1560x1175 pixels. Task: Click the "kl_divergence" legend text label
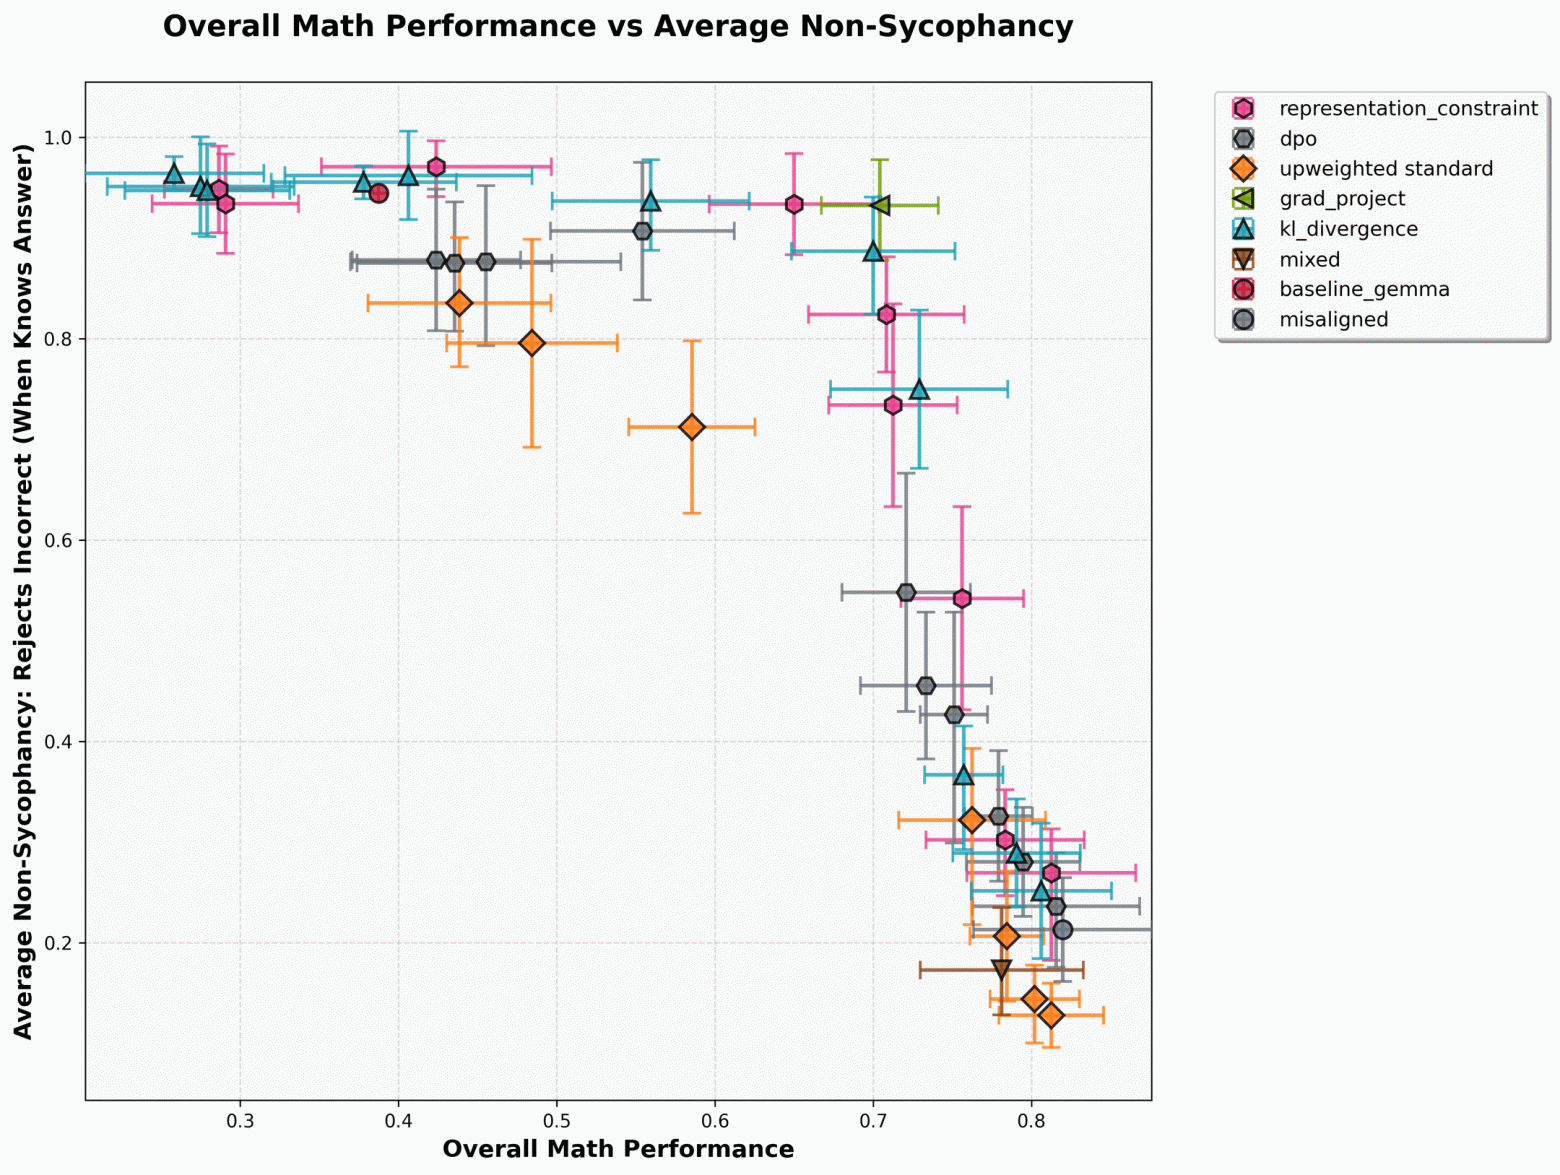coord(1348,229)
